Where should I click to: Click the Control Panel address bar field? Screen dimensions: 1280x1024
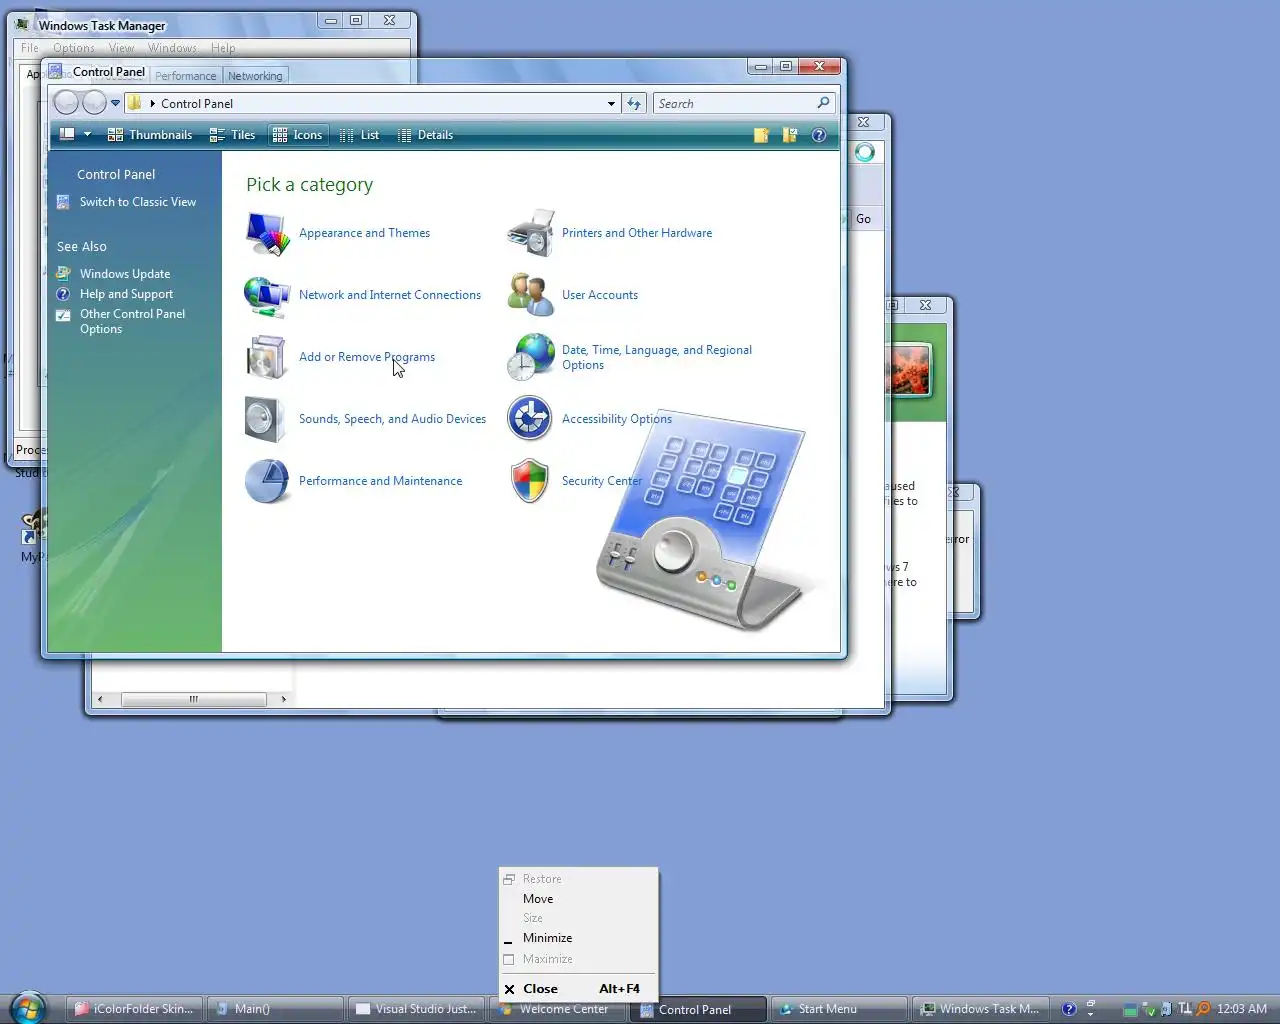(x=372, y=103)
